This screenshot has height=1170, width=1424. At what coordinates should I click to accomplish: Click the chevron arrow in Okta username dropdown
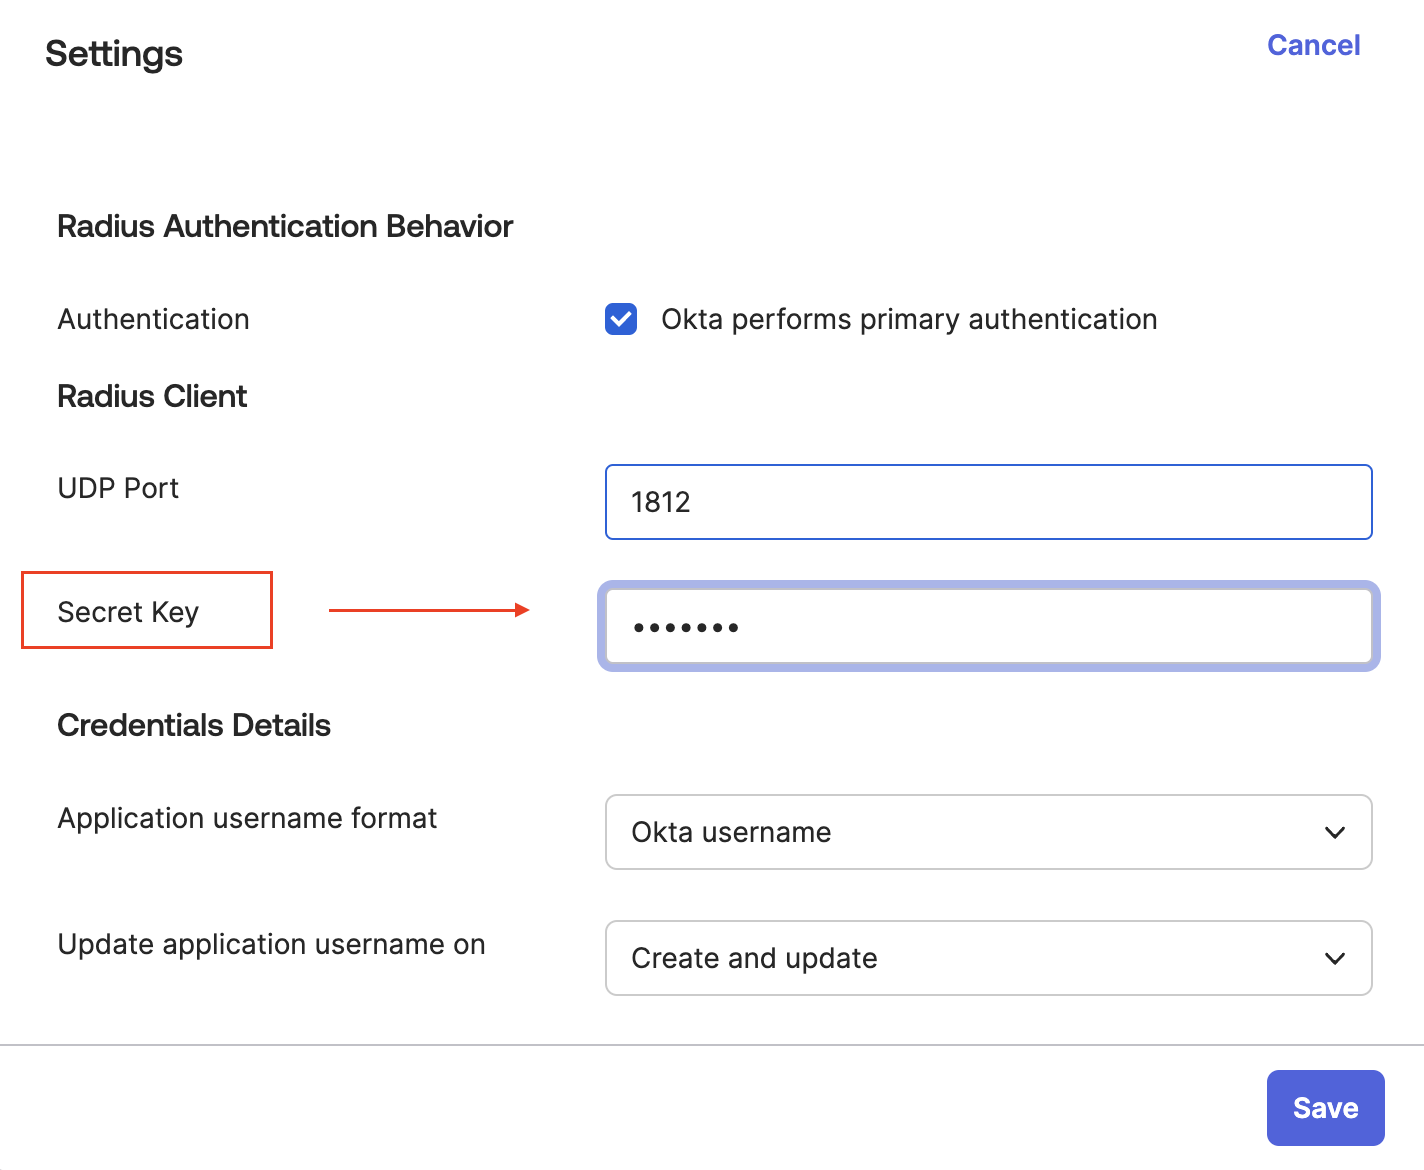coord(1334,832)
